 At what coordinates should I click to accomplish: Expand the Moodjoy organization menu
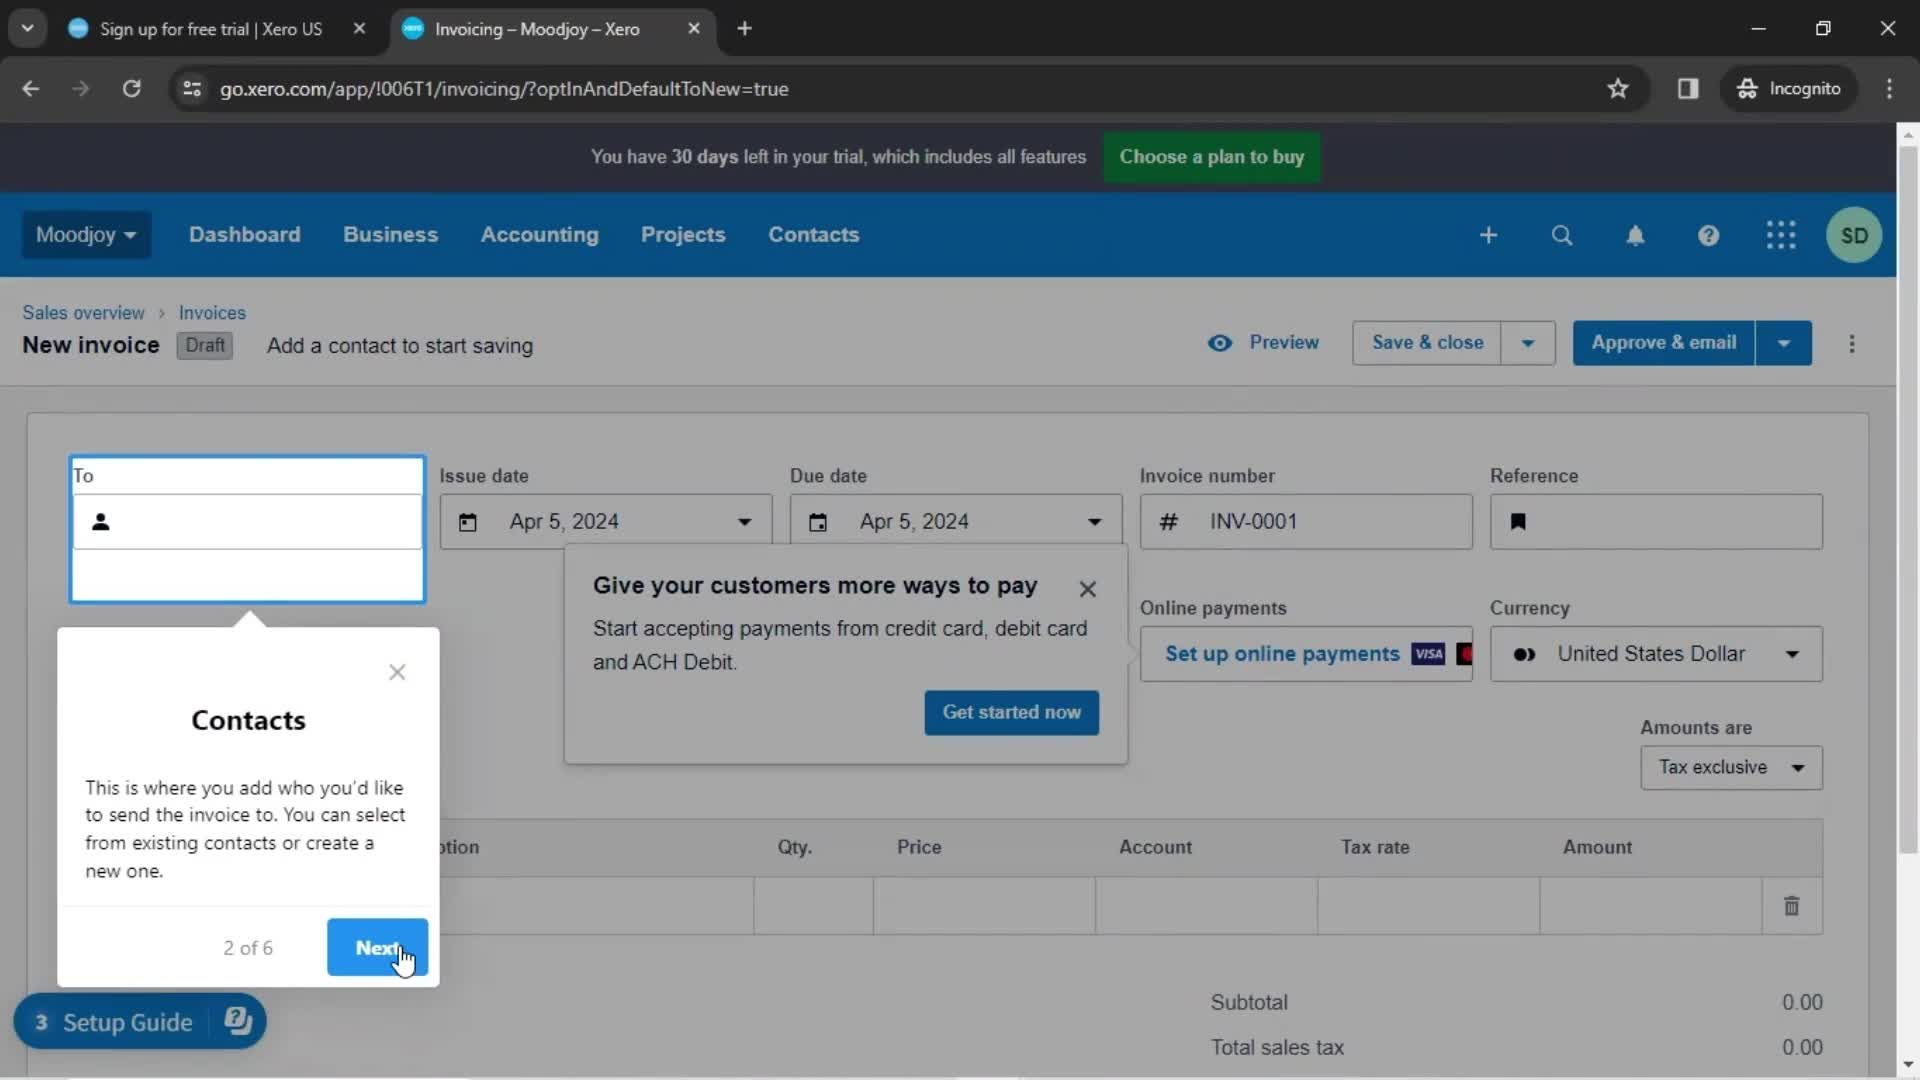click(x=86, y=235)
